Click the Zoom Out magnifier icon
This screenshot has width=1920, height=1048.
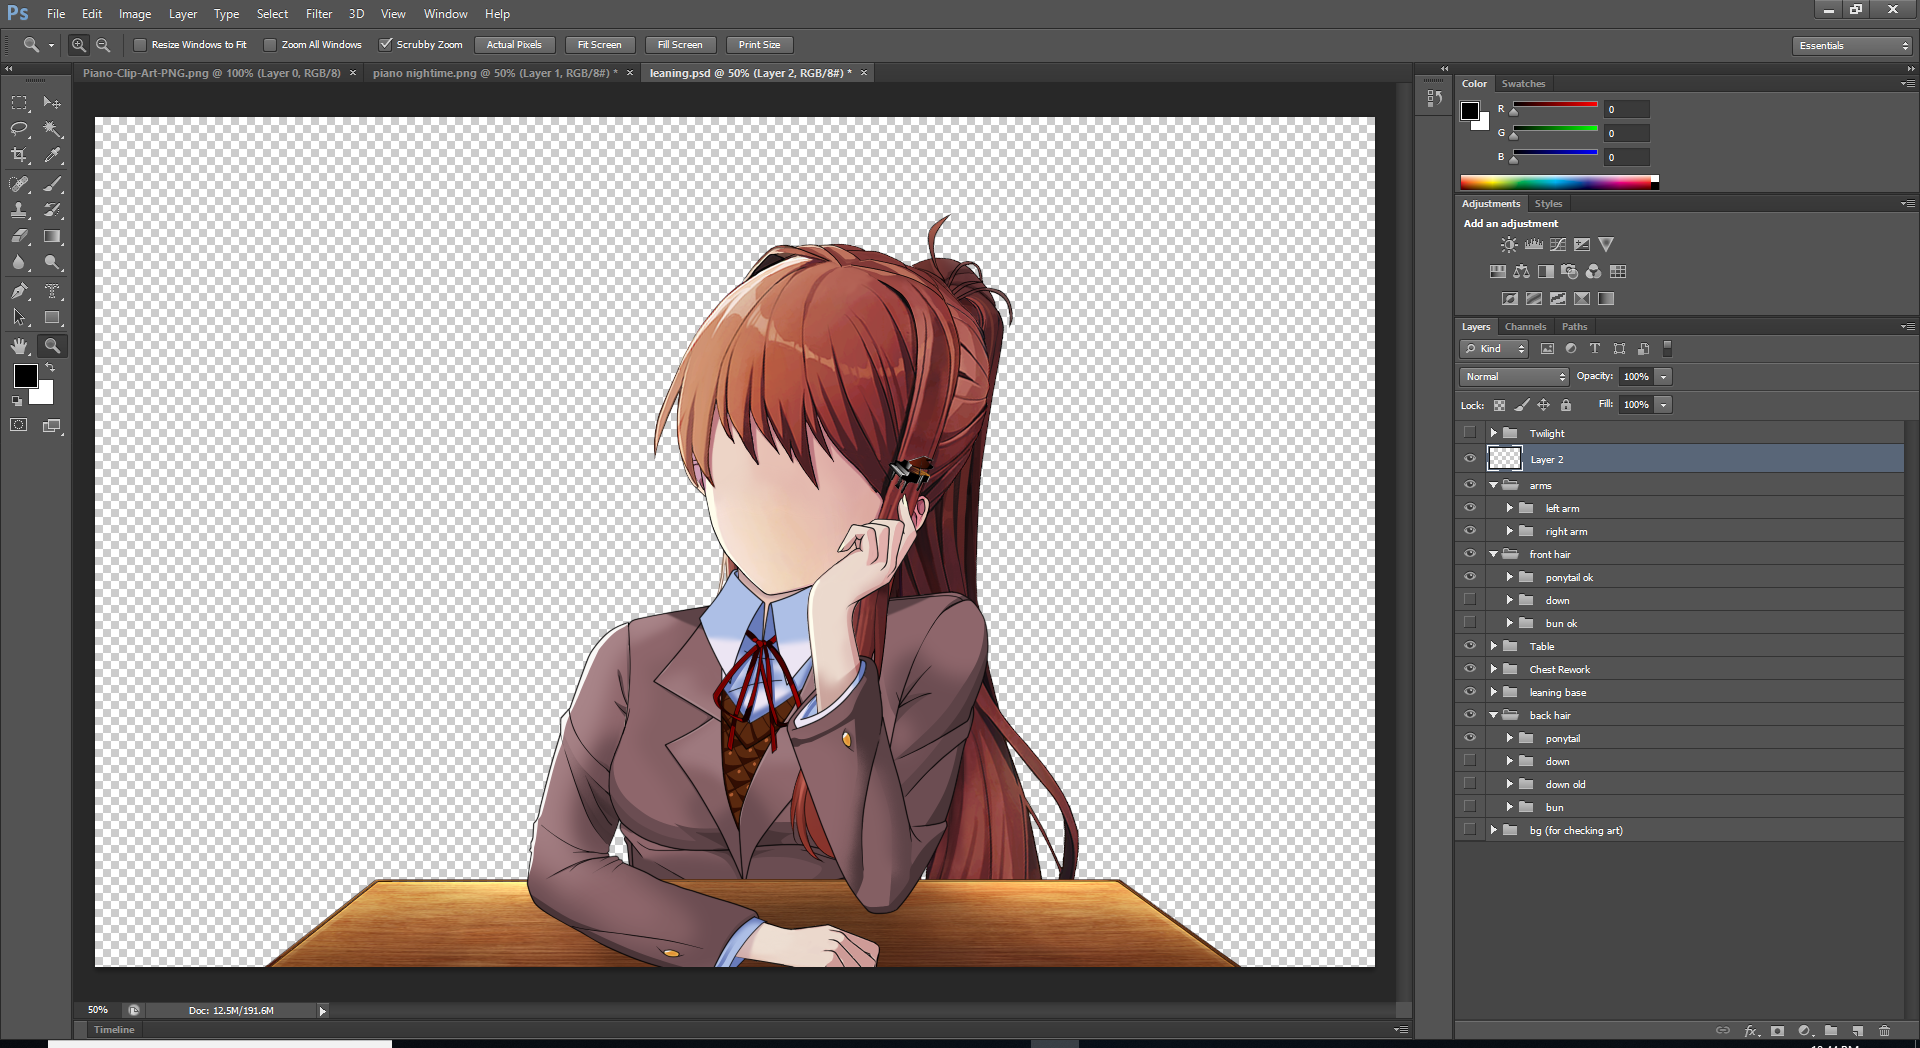(103, 45)
